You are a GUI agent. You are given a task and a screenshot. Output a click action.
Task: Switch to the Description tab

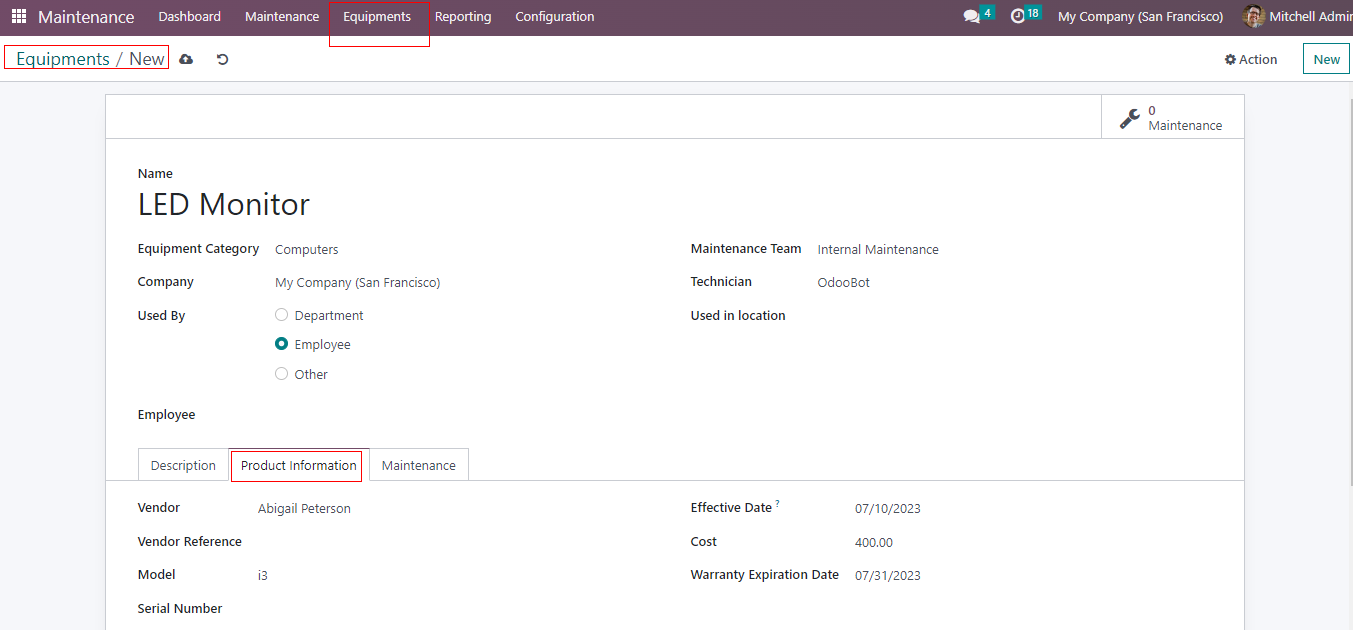[x=183, y=466]
